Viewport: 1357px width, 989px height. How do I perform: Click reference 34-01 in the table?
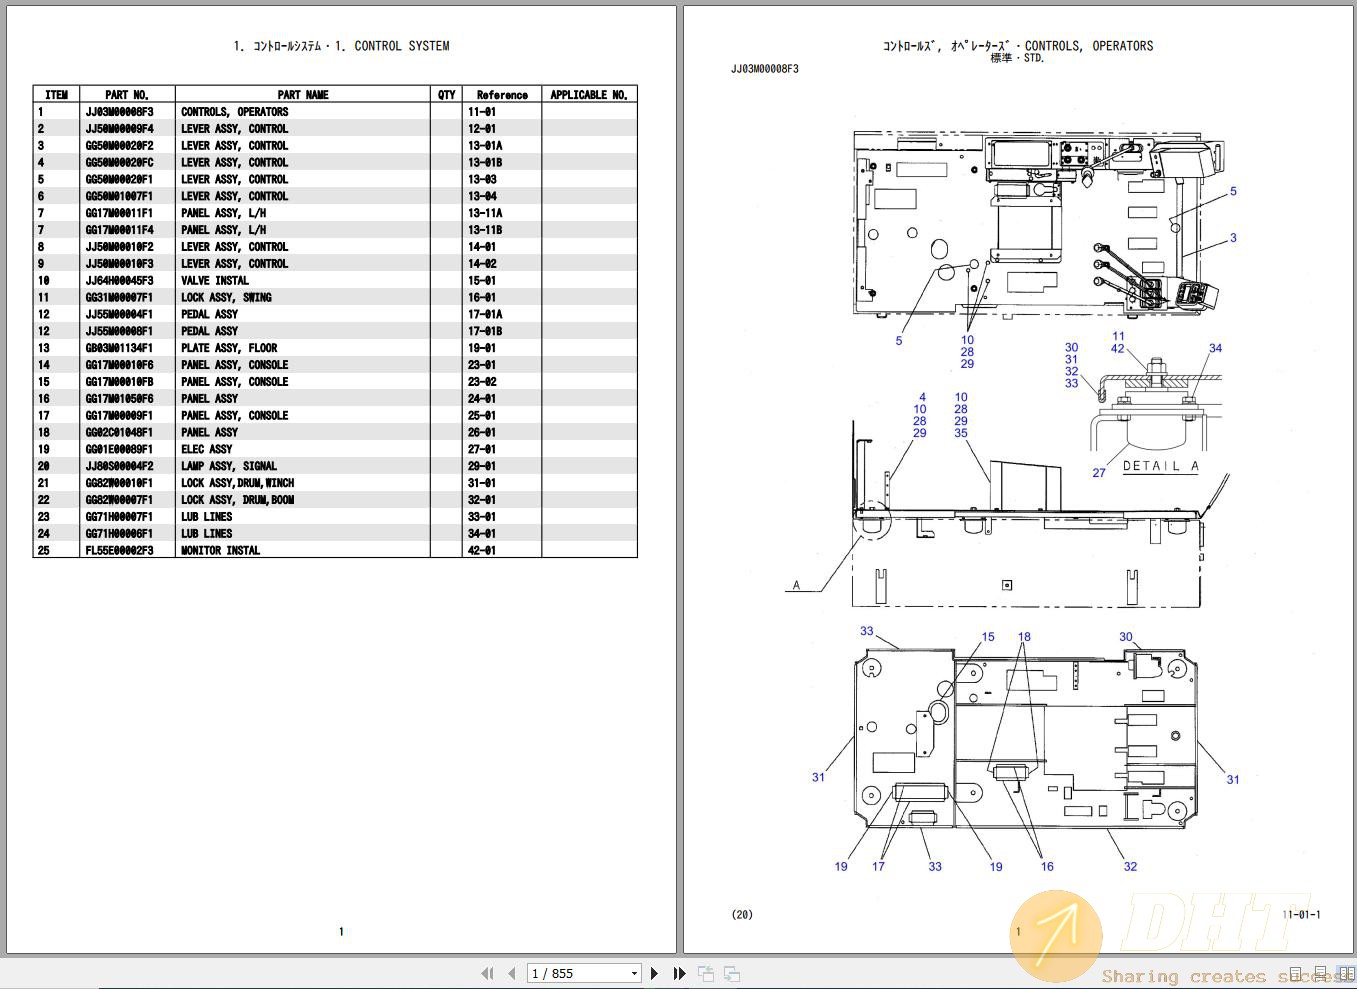[482, 534]
